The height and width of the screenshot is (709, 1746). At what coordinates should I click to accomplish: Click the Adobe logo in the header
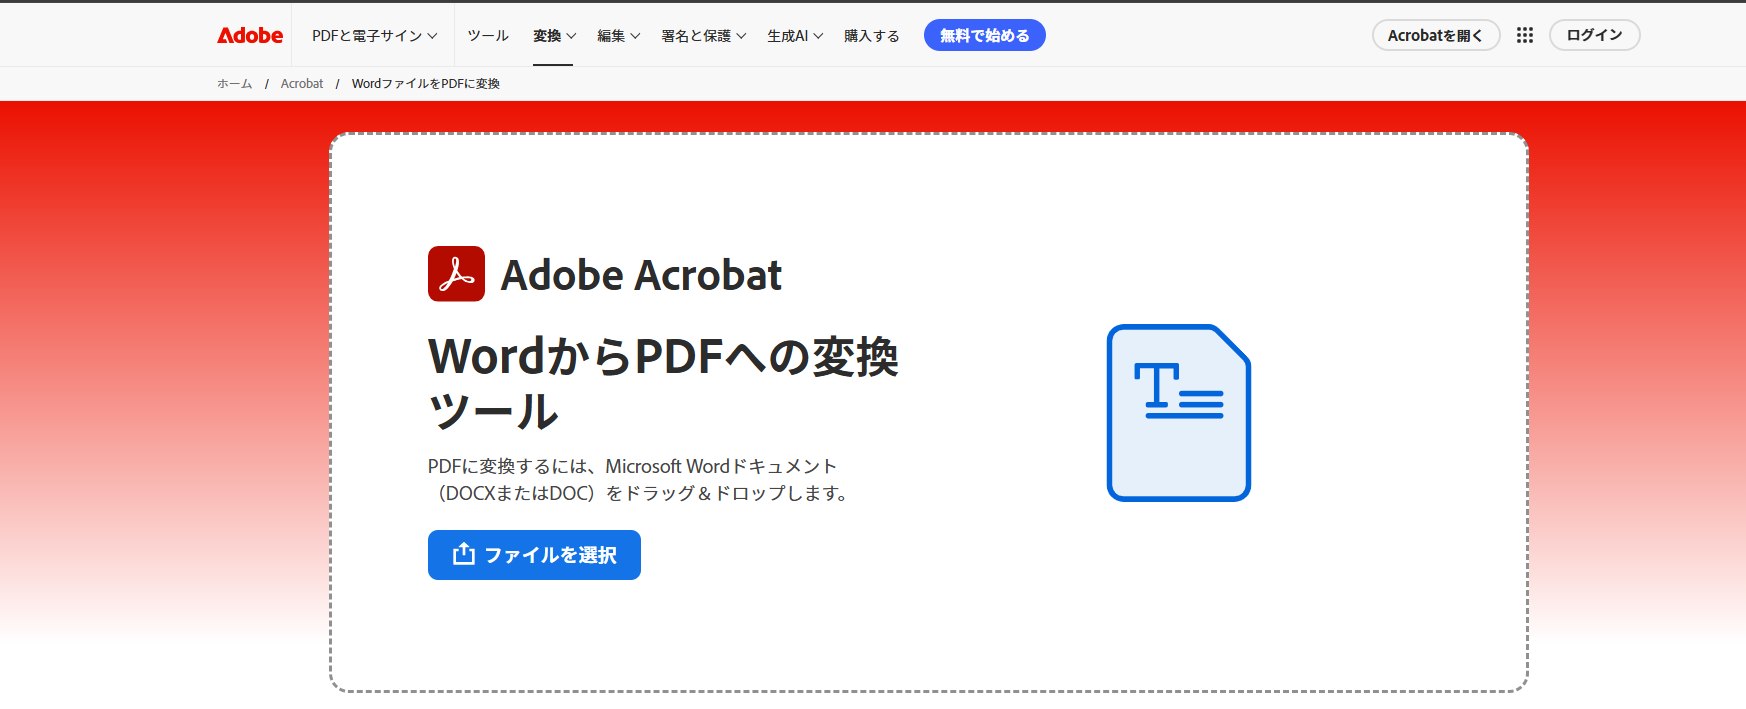250,35
